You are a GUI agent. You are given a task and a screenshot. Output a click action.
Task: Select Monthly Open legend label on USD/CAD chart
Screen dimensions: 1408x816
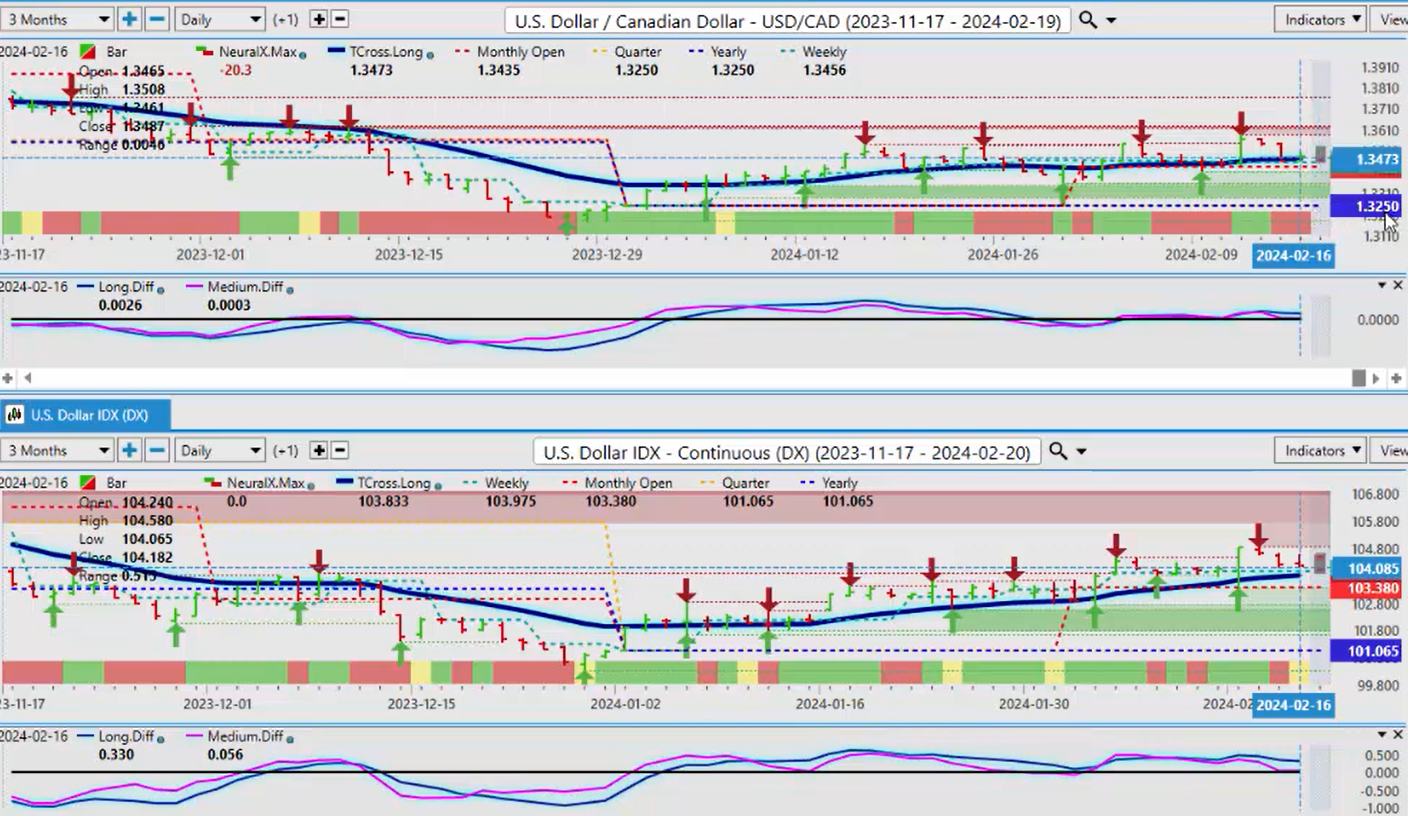click(x=520, y=51)
